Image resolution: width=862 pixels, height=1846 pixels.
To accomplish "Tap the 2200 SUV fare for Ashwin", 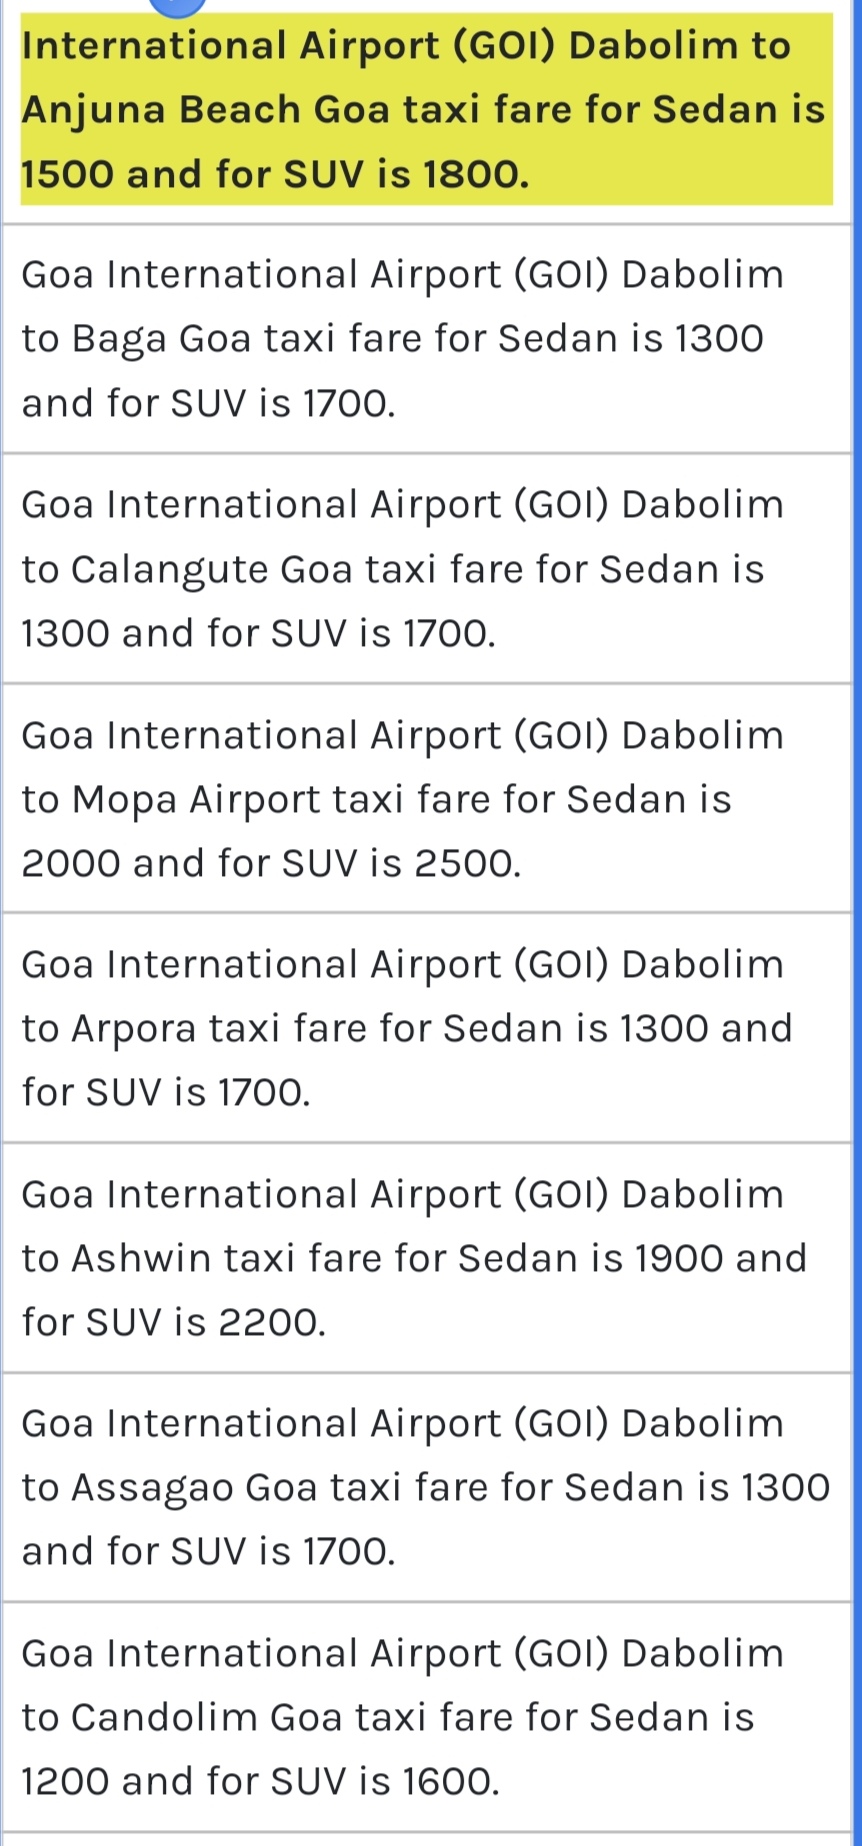I will pyautogui.click(x=272, y=1322).
